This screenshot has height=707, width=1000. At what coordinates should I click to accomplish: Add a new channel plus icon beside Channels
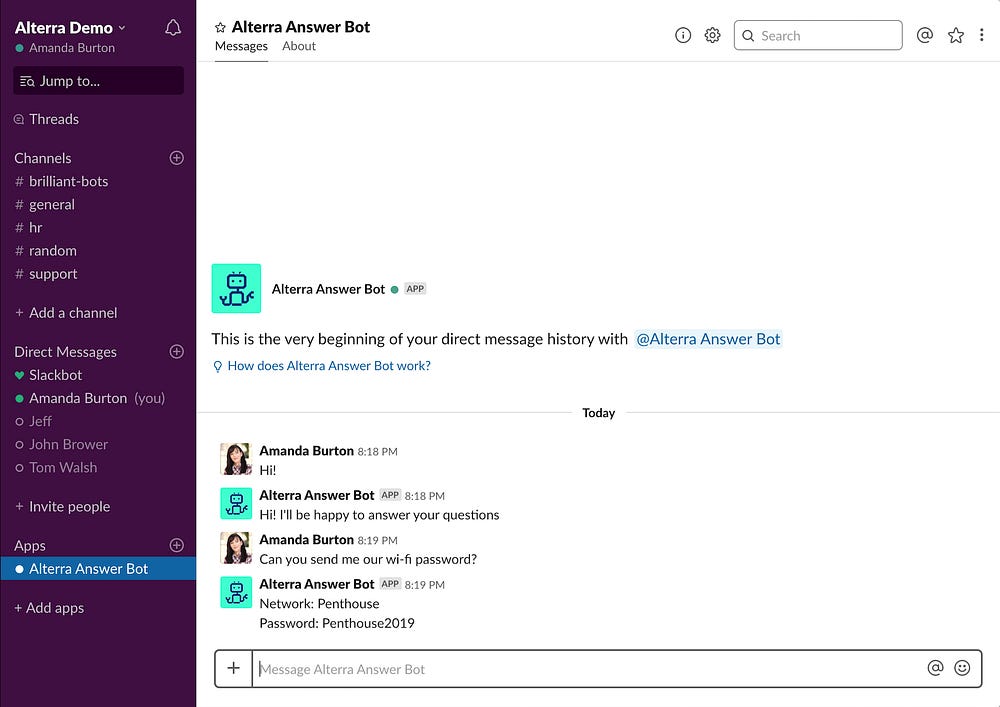point(177,158)
